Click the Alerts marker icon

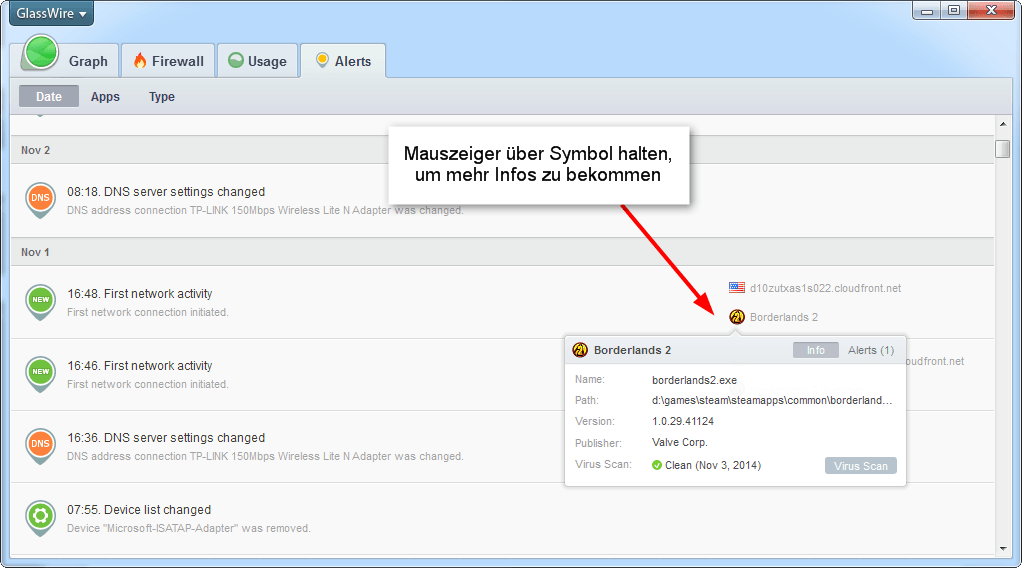click(322, 60)
